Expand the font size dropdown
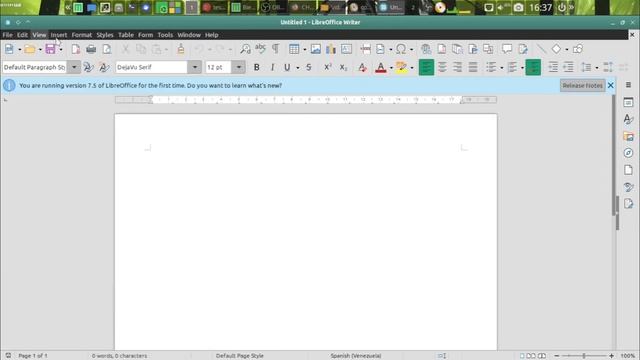The width and height of the screenshot is (640, 360). (x=238, y=67)
